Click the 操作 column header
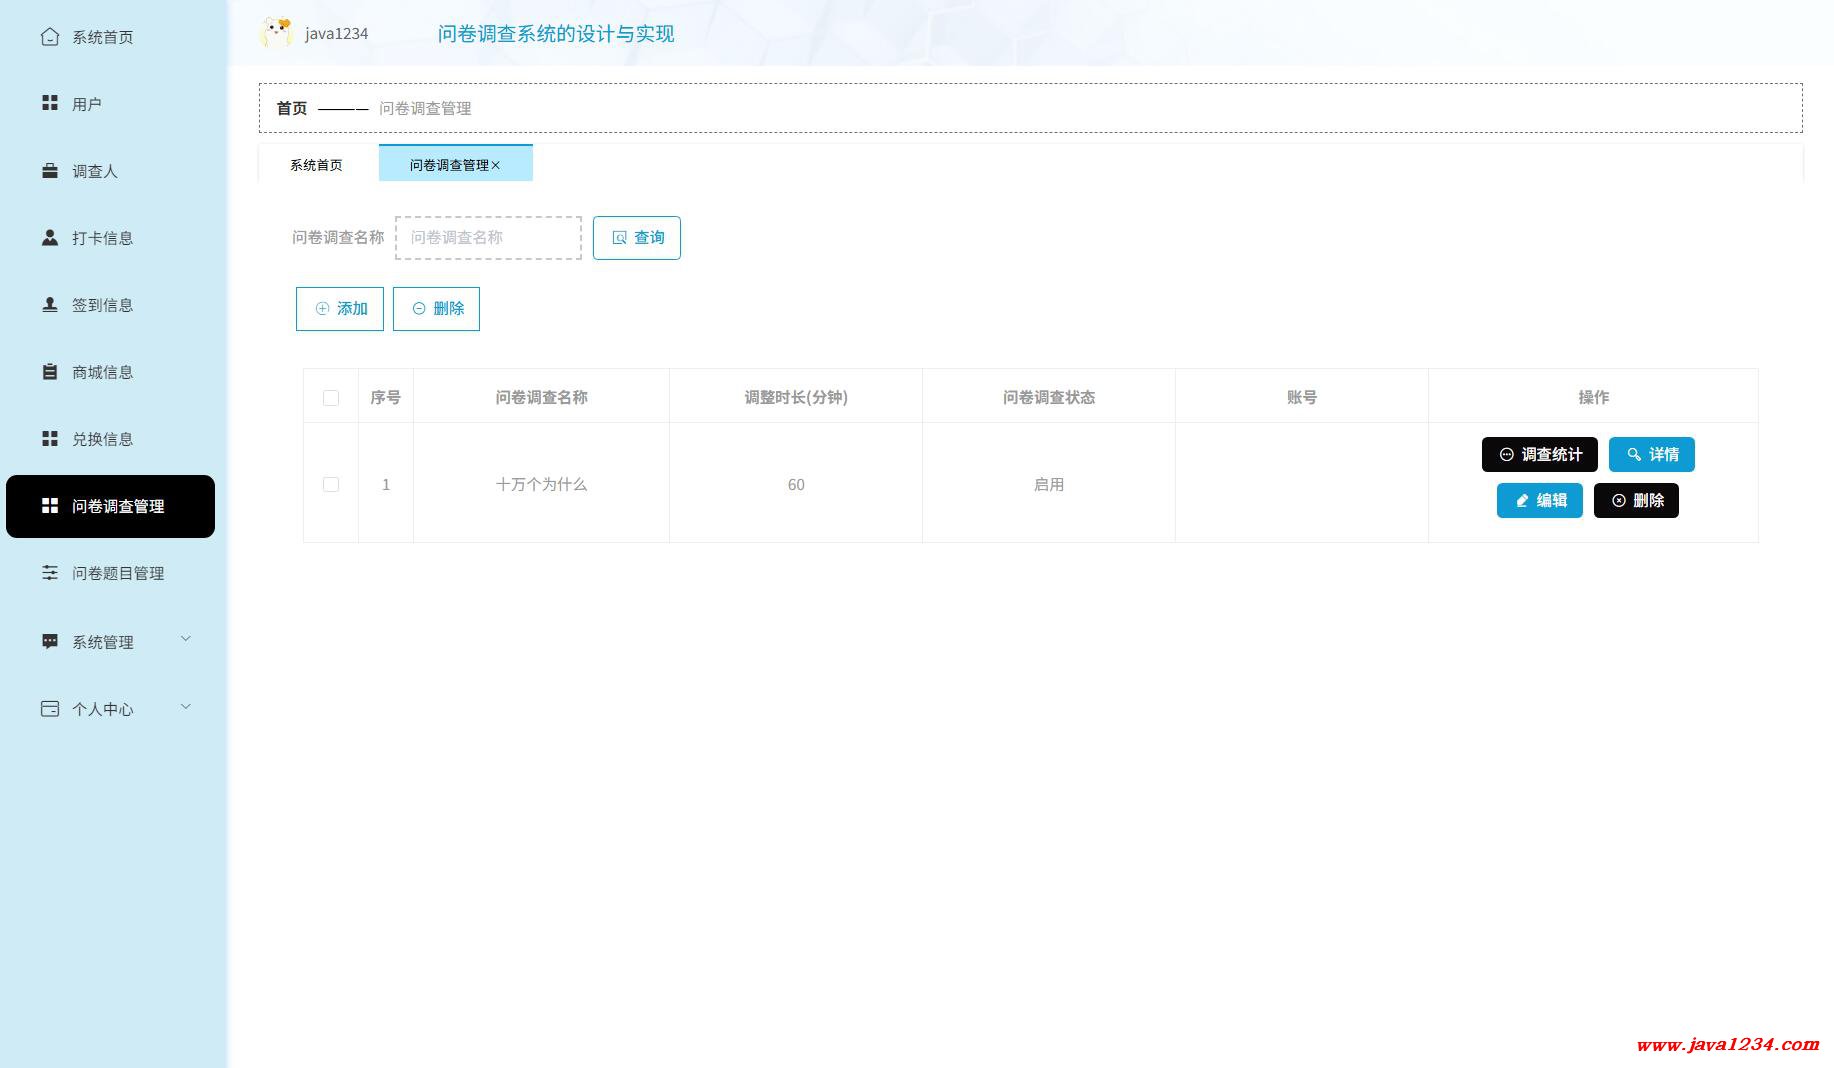This screenshot has width=1834, height=1068. pyautogui.click(x=1593, y=397)
